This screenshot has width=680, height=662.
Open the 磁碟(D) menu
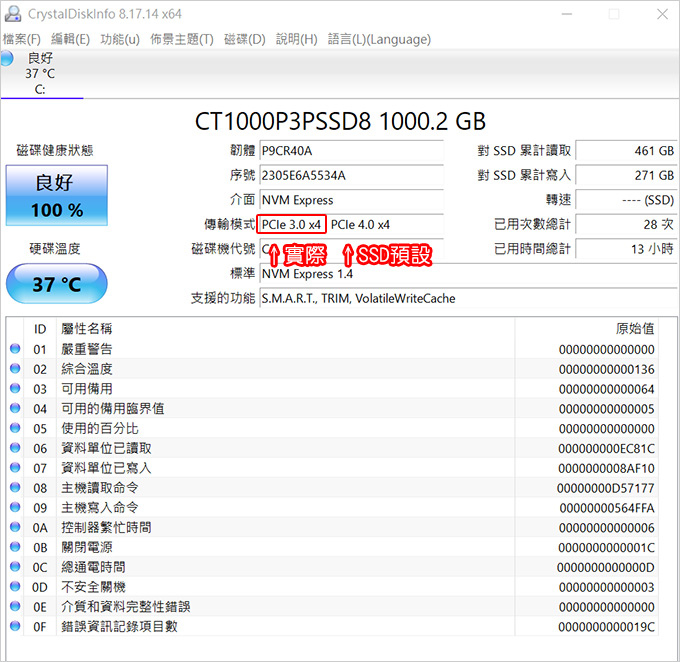click(245, 39)
